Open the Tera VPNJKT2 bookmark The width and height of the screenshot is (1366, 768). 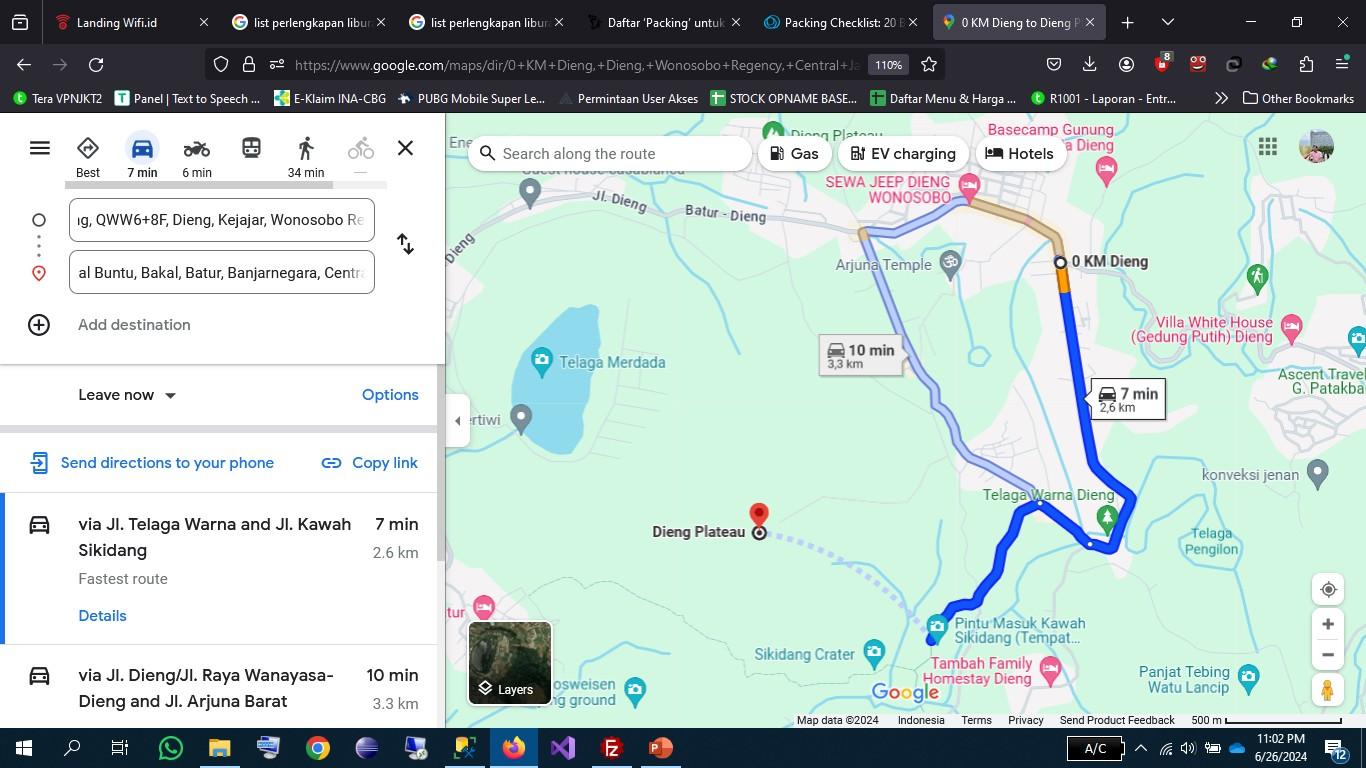click(x=57, y=98)
